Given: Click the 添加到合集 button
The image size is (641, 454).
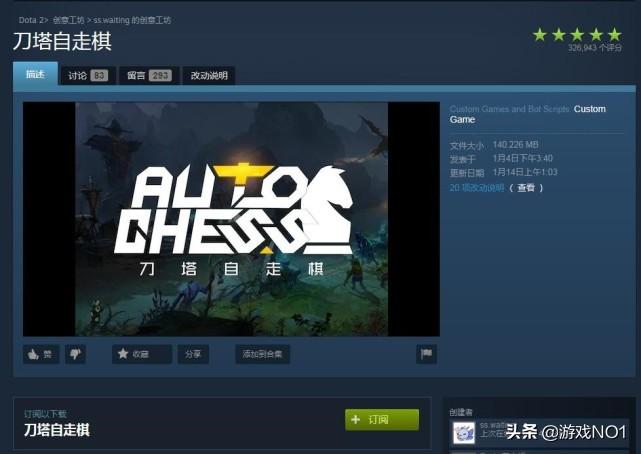Looking at the screenshot, I should (x=262, y=354).
